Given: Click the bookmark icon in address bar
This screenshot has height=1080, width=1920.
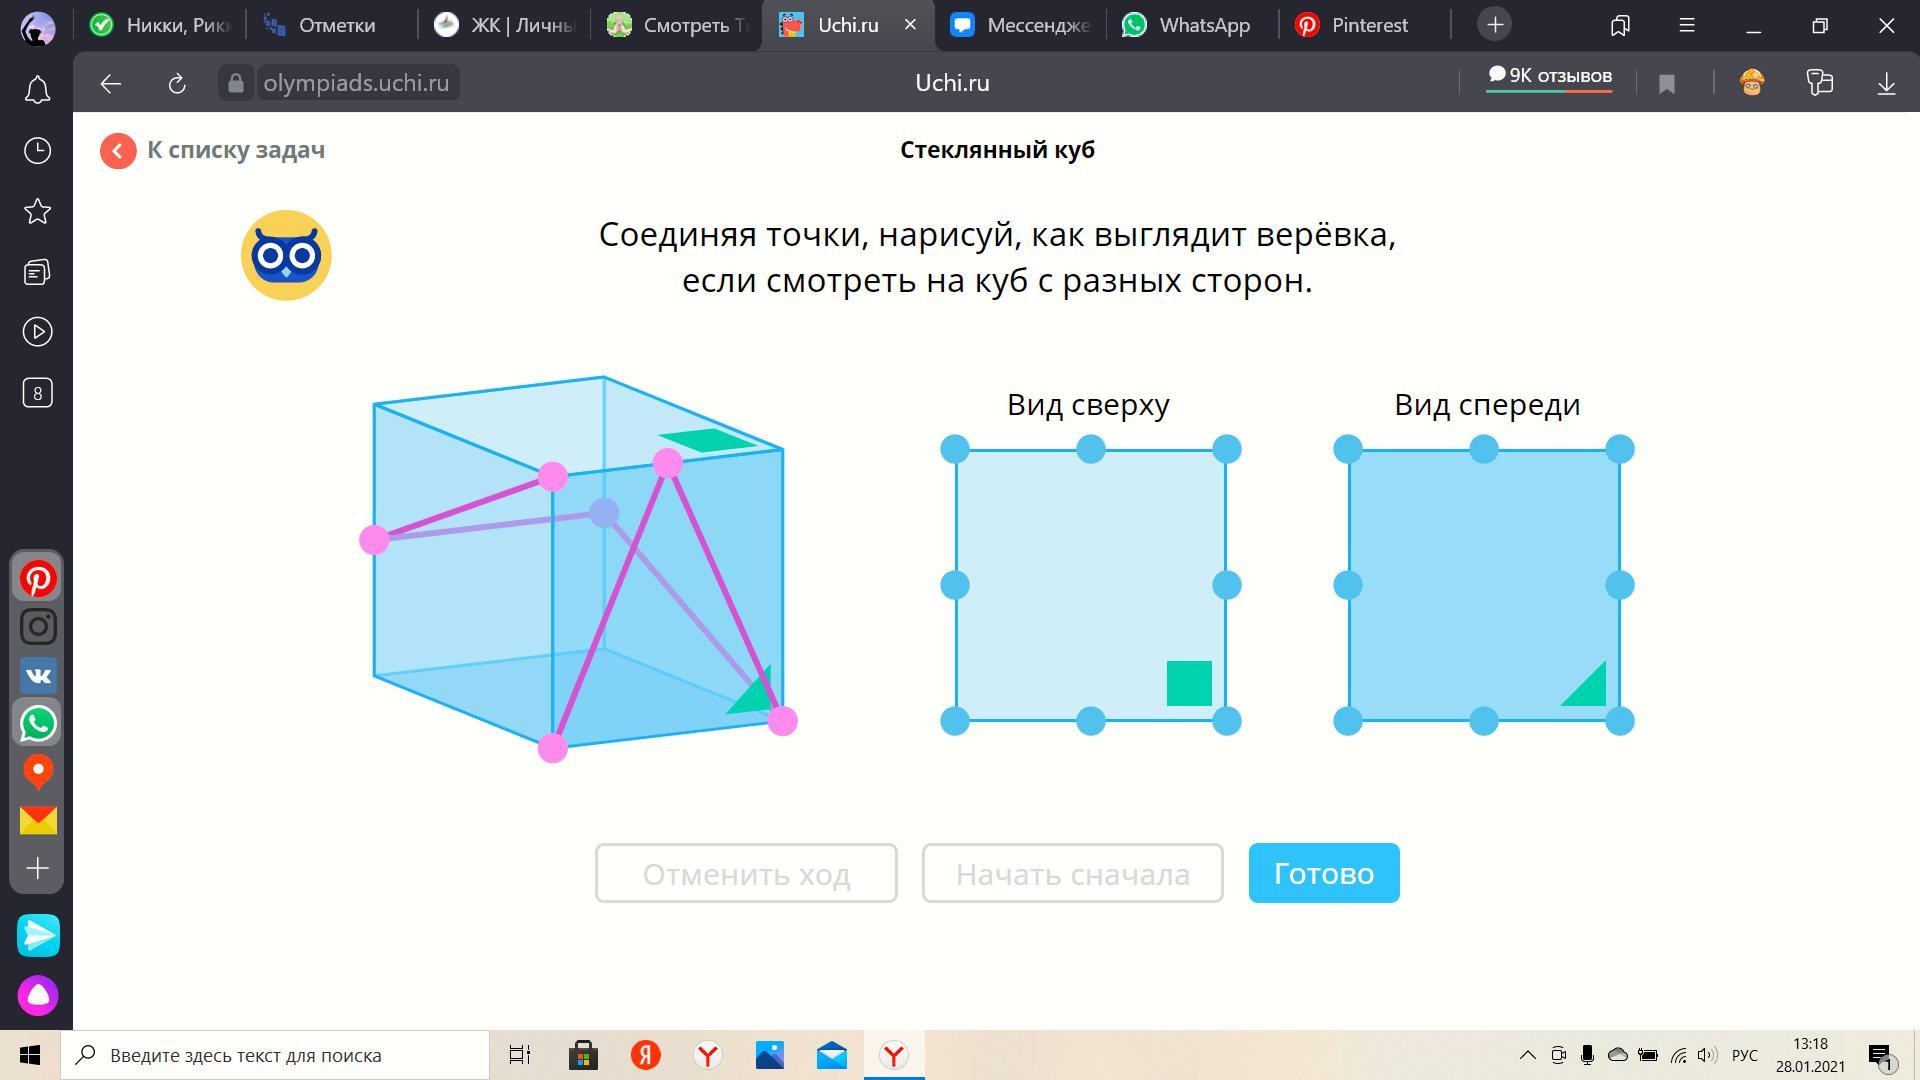Looking at the screenshot, I should tap(1666, 84).
